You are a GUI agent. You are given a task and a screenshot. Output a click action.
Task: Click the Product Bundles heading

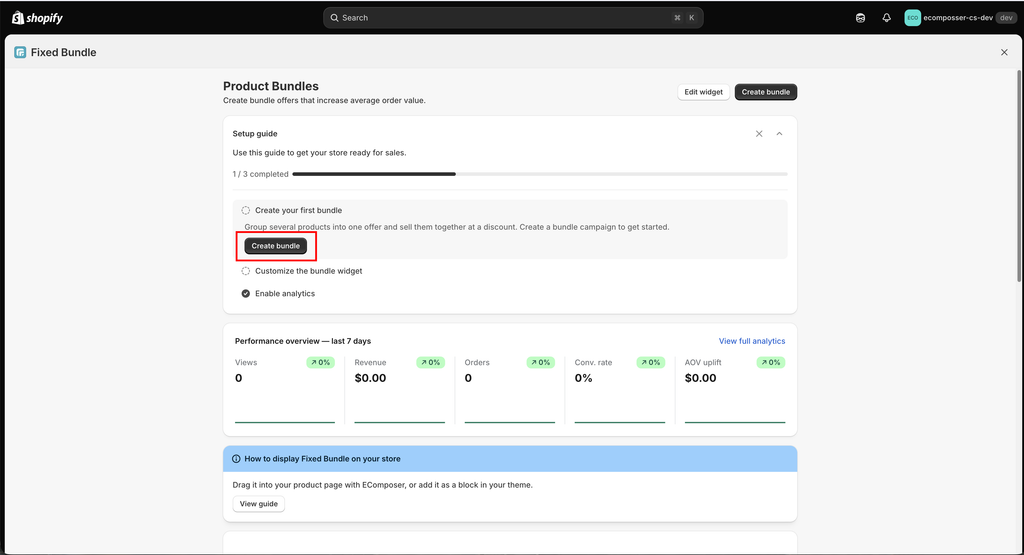(x=271, y=86)
